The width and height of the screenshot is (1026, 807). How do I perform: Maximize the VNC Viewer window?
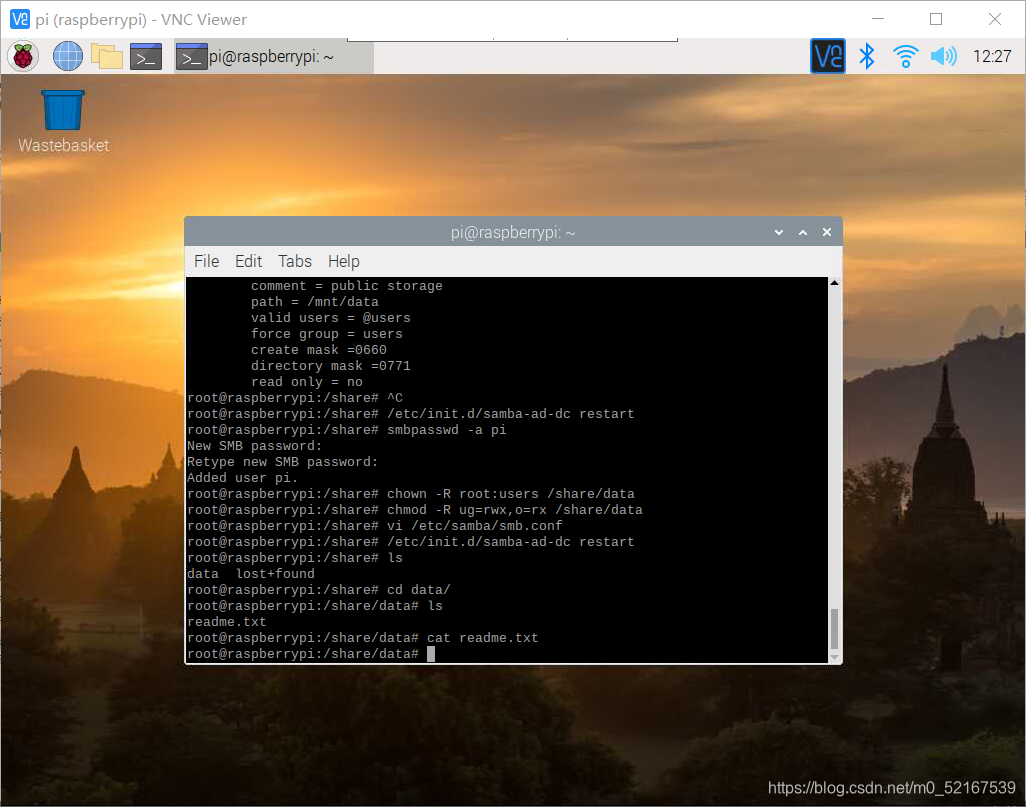click(x=936, y=19)
